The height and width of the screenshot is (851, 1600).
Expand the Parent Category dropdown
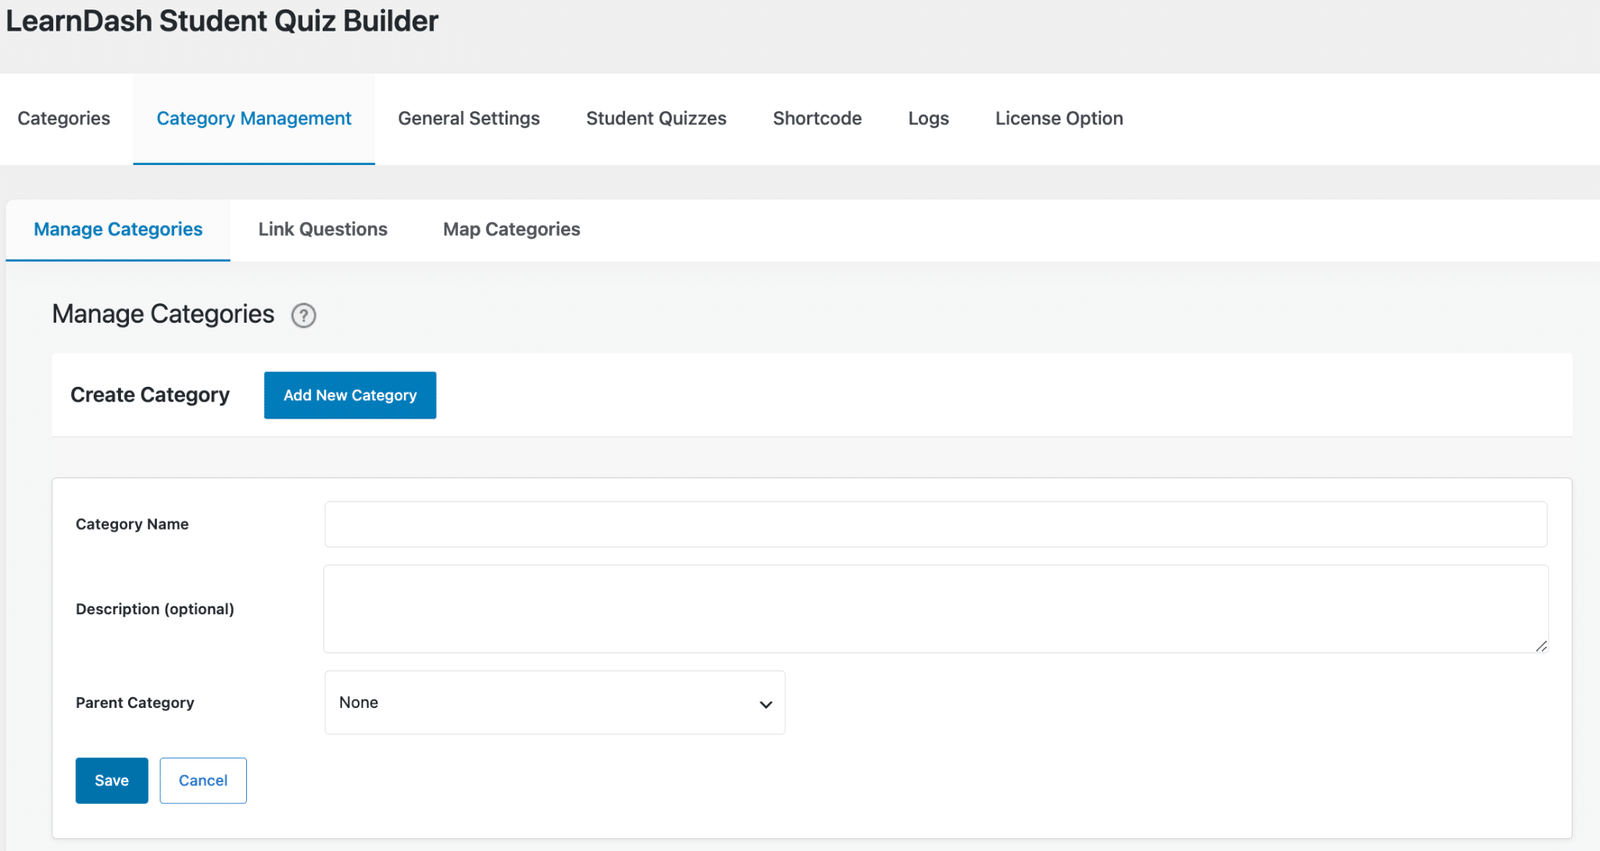pos(554,702)
